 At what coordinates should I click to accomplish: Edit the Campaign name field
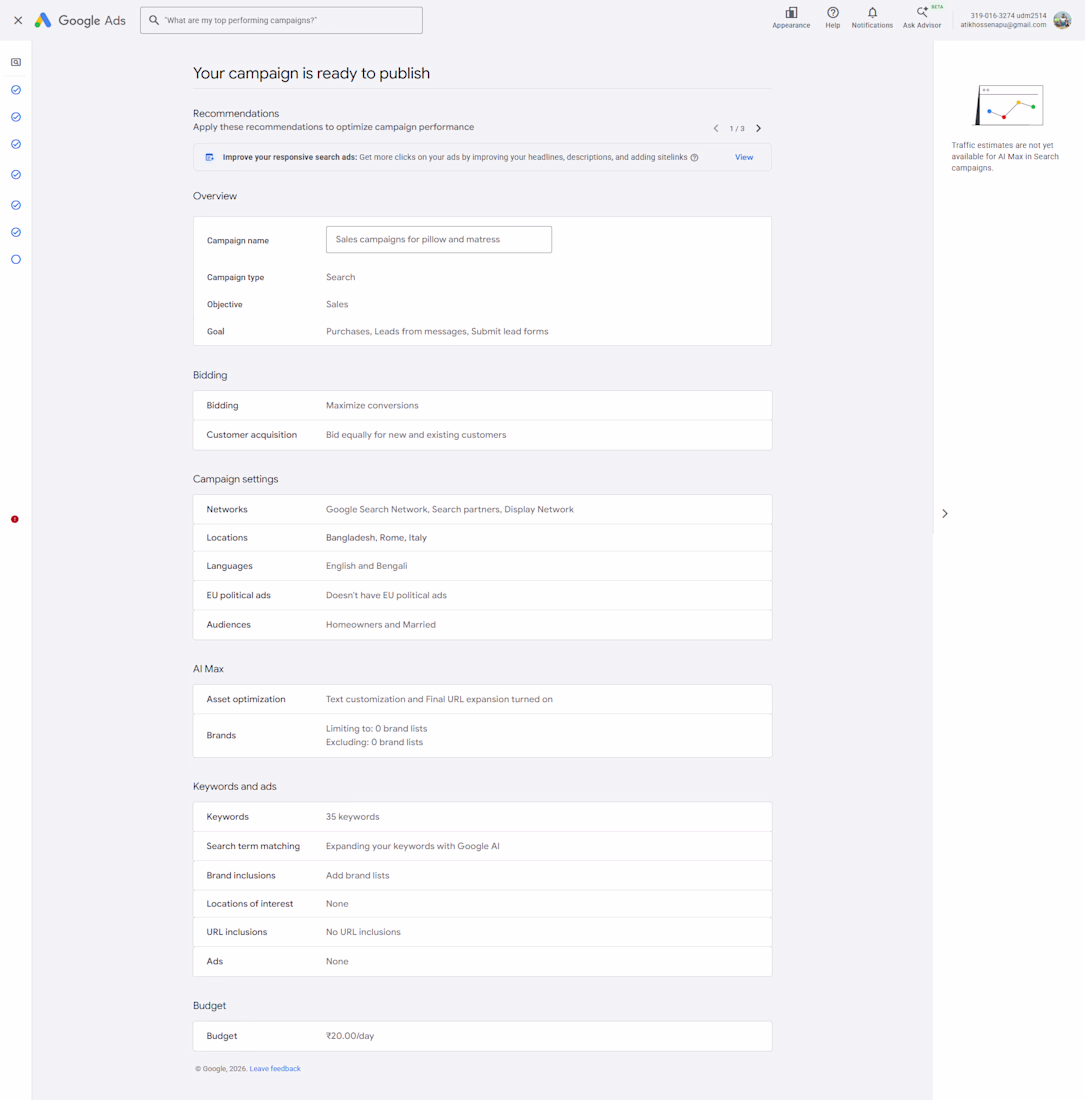click(439, 239)
